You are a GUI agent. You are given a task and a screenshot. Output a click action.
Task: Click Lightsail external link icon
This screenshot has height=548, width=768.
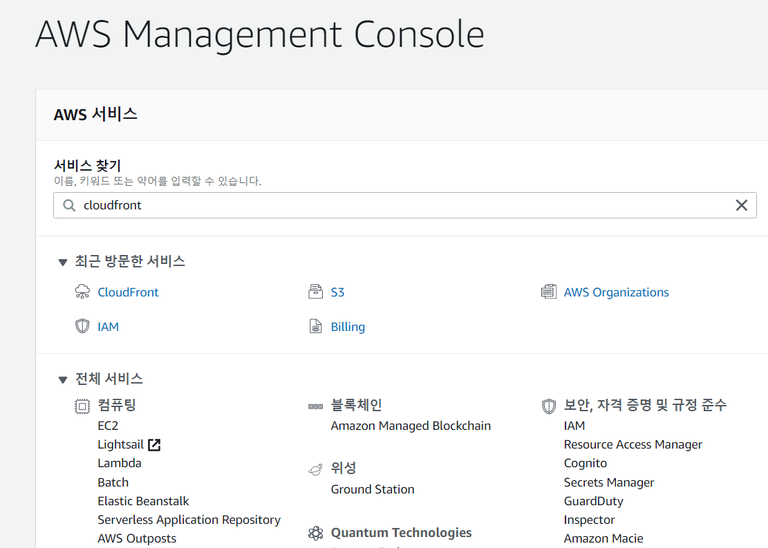coord(154,445)
